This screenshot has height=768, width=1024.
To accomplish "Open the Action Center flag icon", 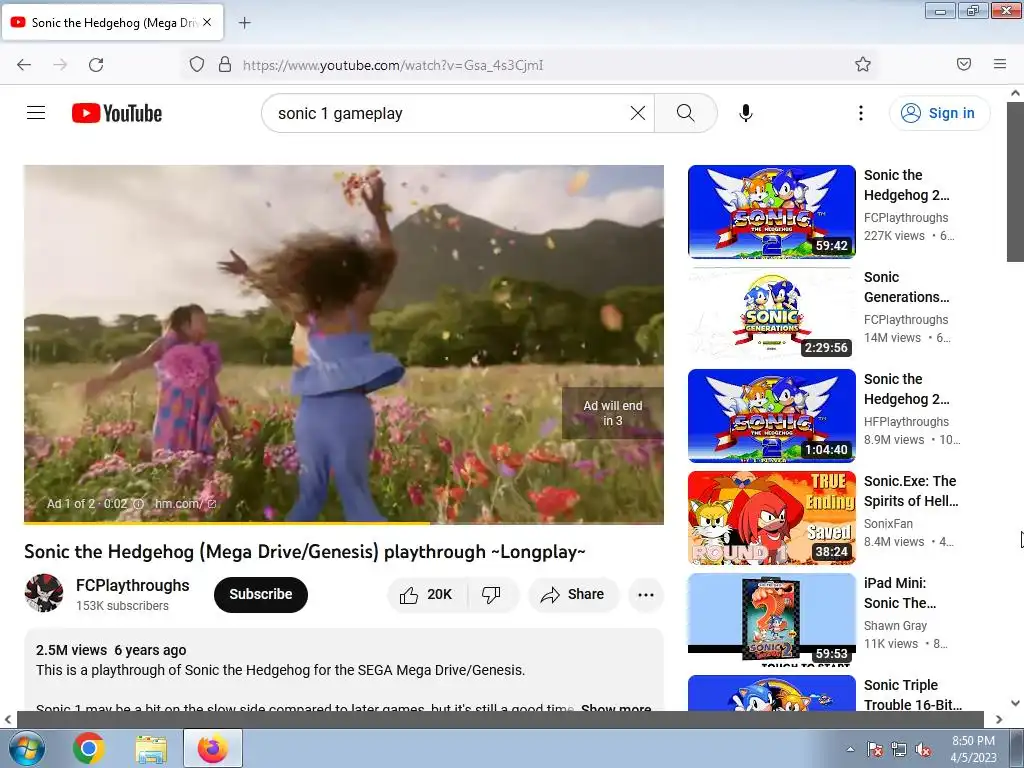I will (874, 749).
